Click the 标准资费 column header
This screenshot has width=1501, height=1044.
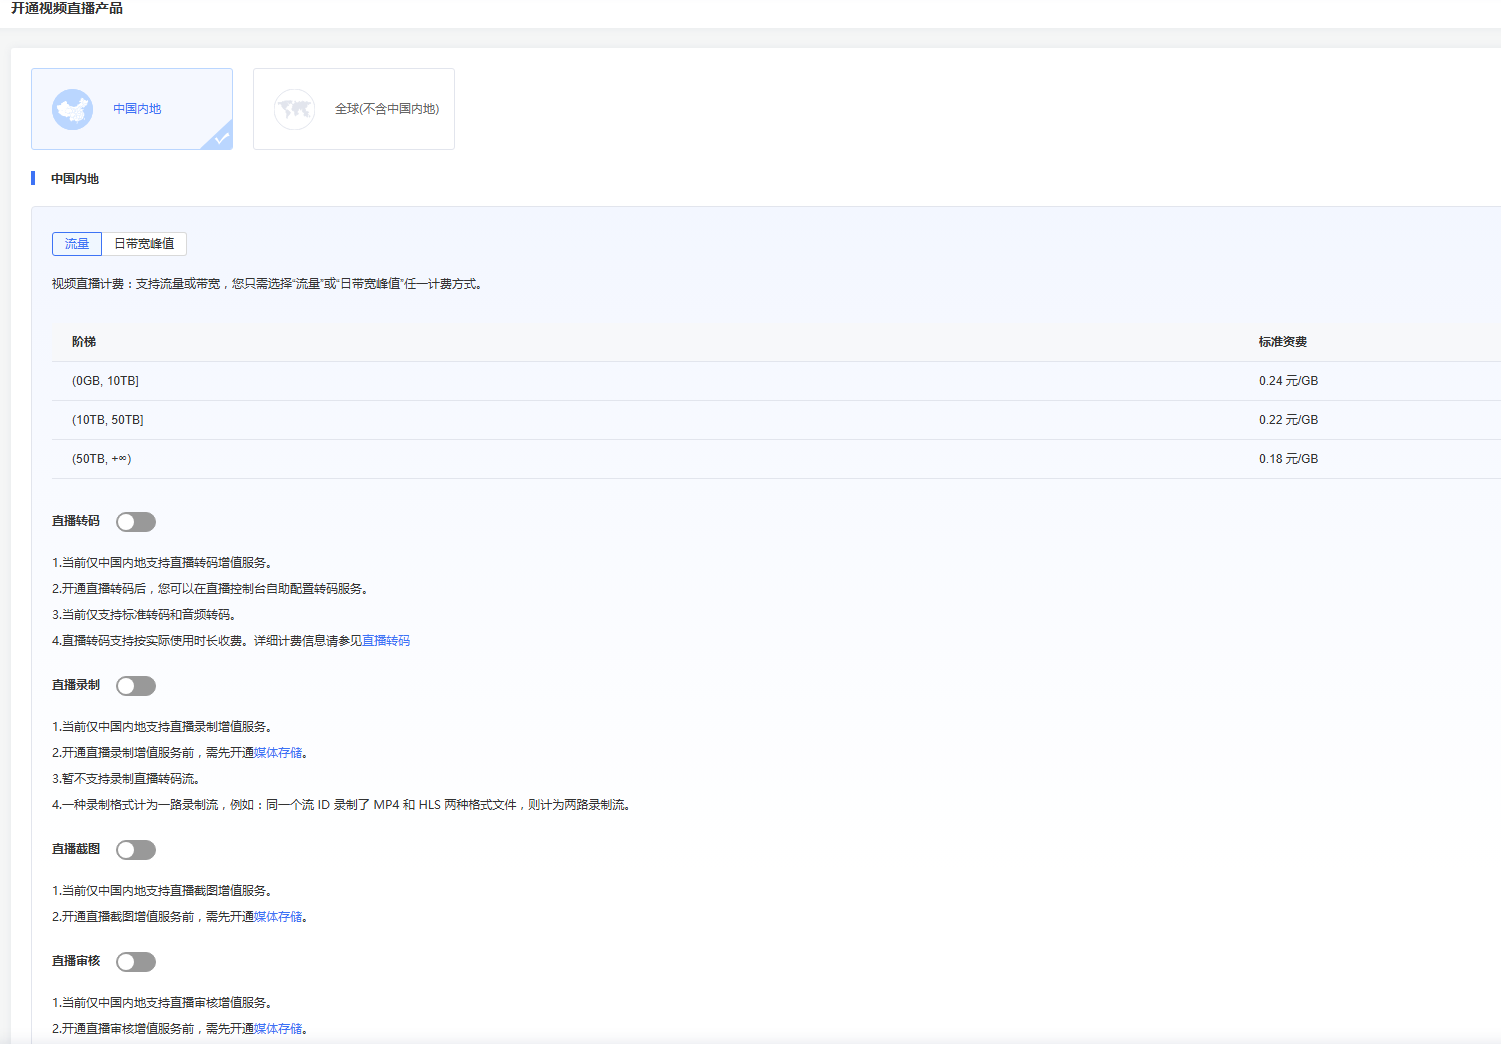pyautogui.click(x=1282, y=342)
